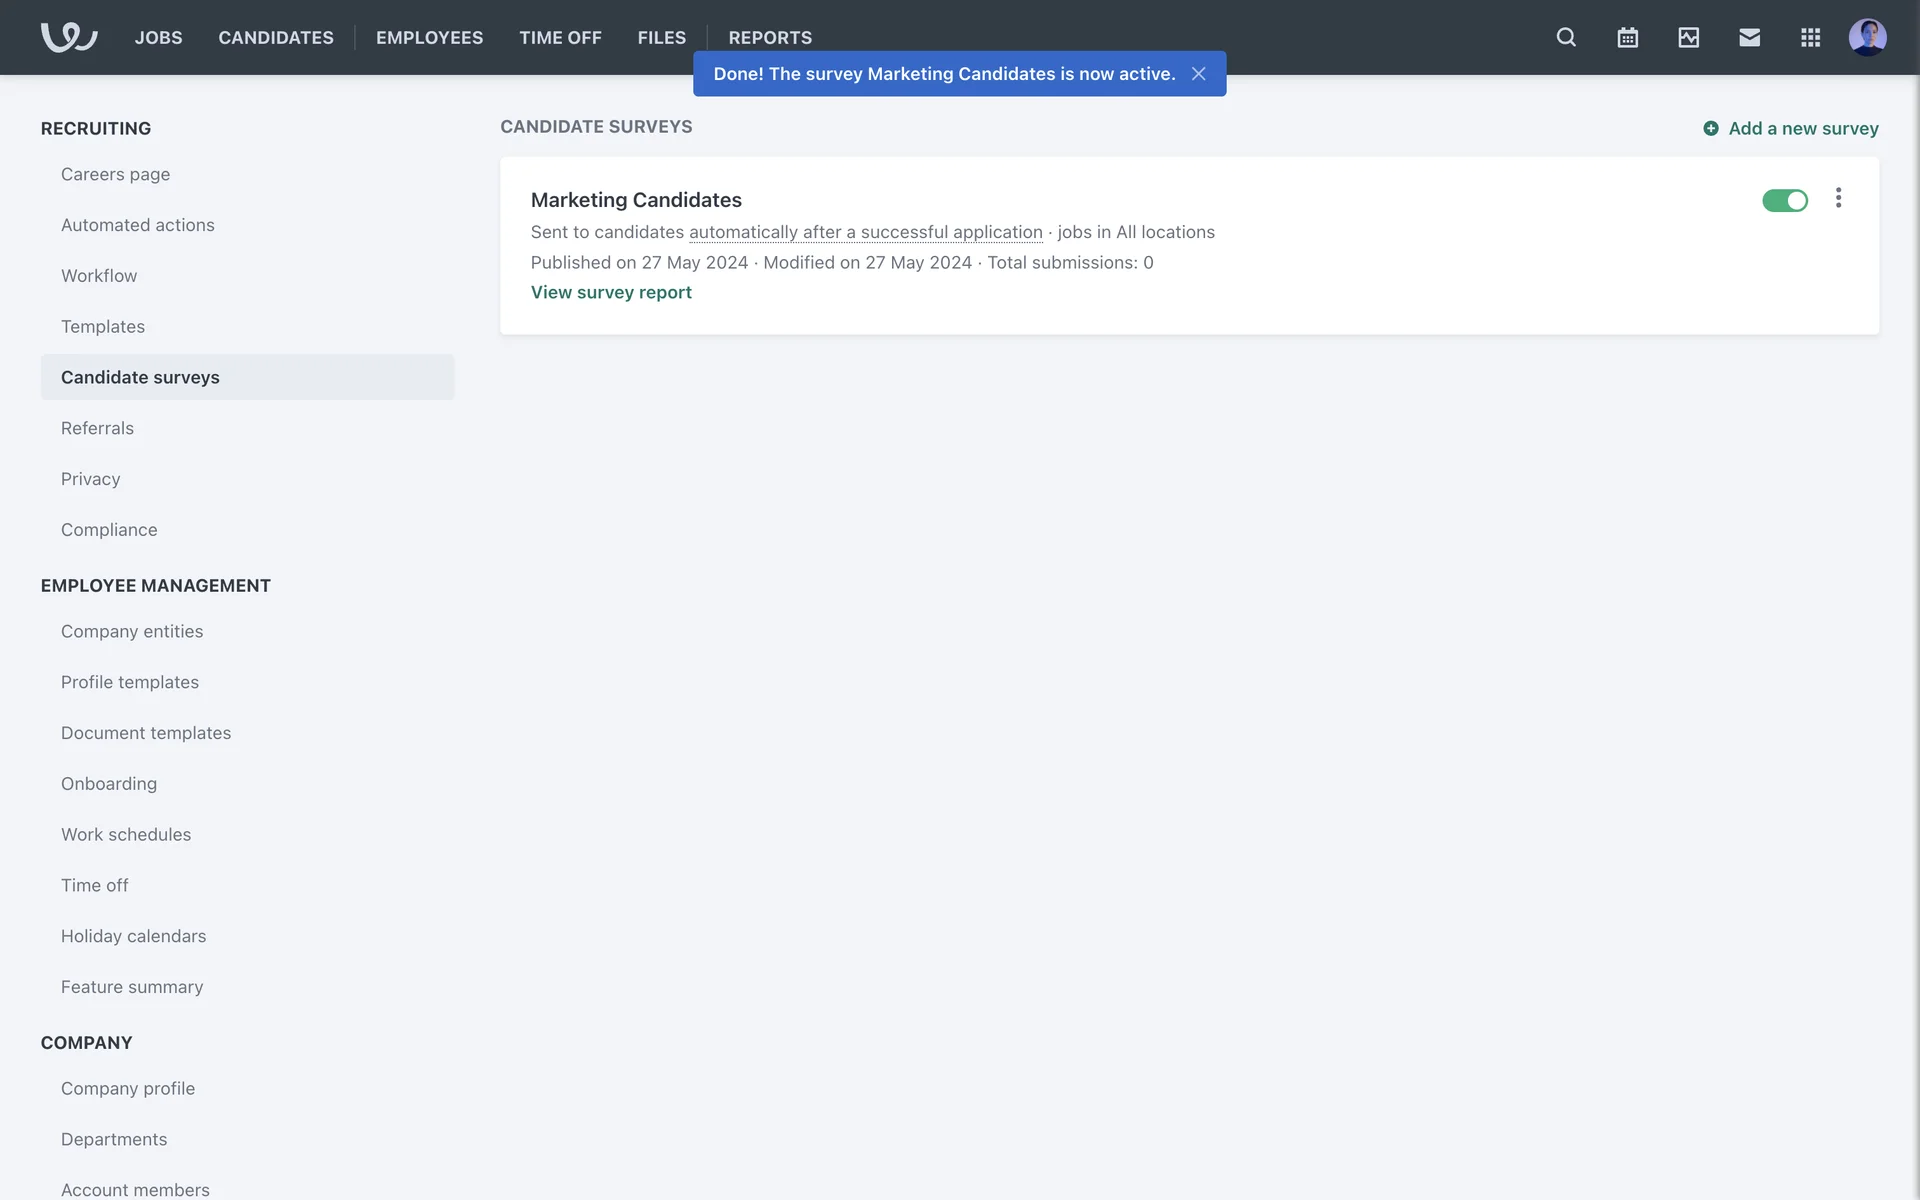The width and height of the screenshot is (1920, 1200).
Task: Click the Workable logo icon
Action: (68, 37)
